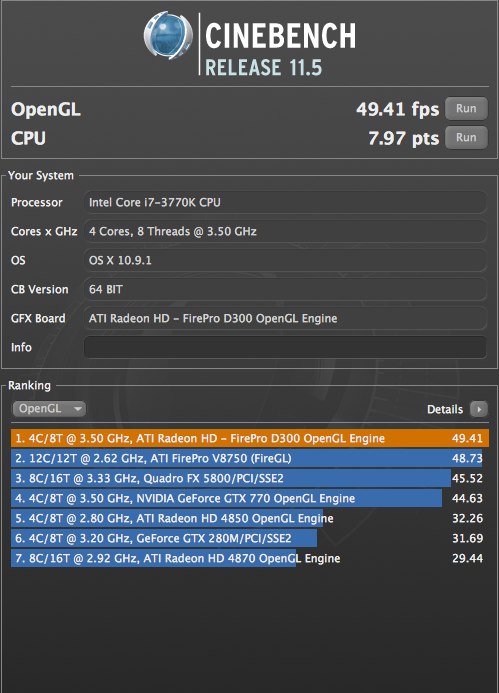Select the Radeon HD 4870 ranking row
Viewport: 499px width, 693px height.
point(250,558)
